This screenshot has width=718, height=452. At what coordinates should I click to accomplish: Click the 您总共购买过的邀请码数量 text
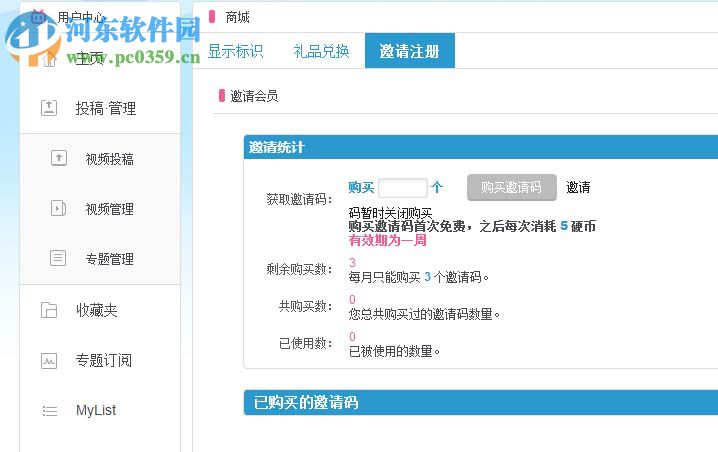pos(424,314)
